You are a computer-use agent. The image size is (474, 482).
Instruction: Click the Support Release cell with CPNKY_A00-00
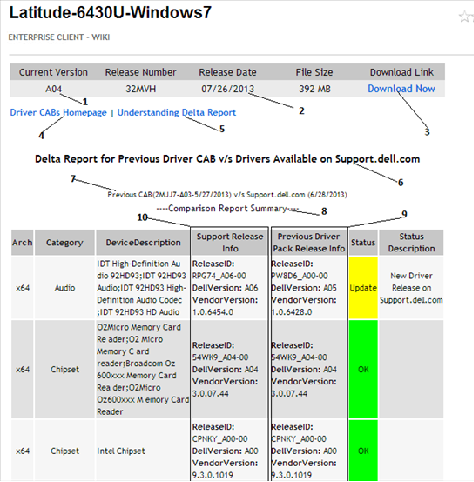click(230, 451)
